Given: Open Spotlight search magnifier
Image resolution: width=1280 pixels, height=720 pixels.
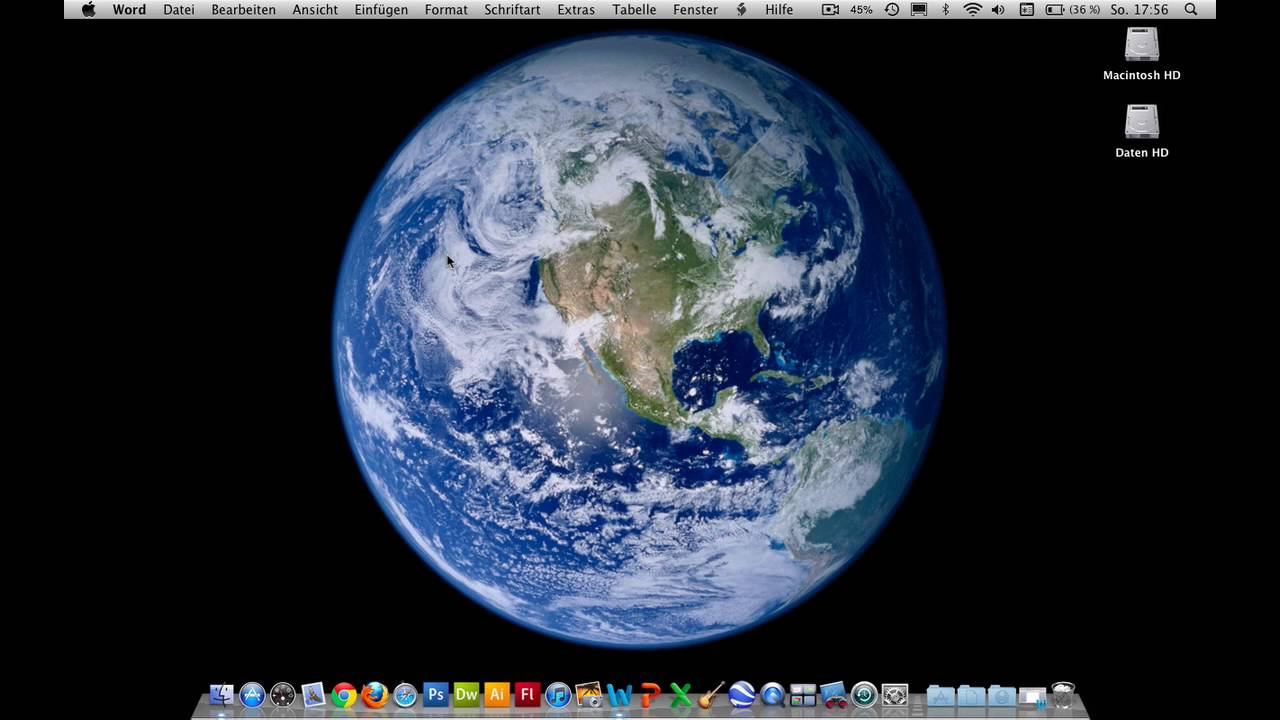Looking at the screenshot, I should [x=1190, y=9].
